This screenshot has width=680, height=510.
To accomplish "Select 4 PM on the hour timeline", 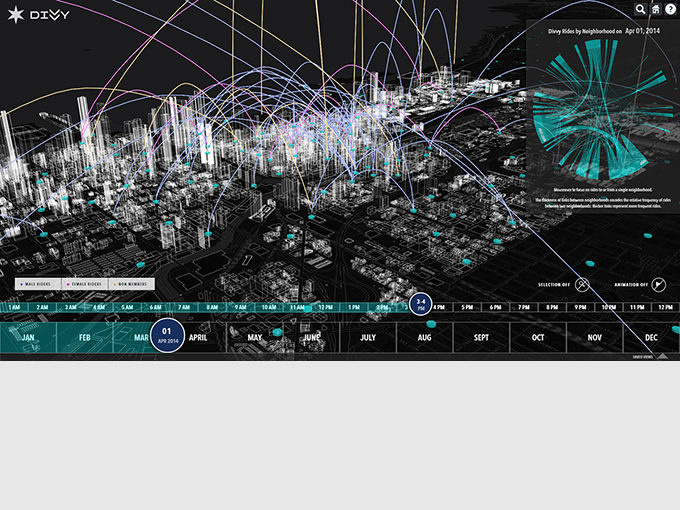I will pyautogui.click(x=439, y=307).
